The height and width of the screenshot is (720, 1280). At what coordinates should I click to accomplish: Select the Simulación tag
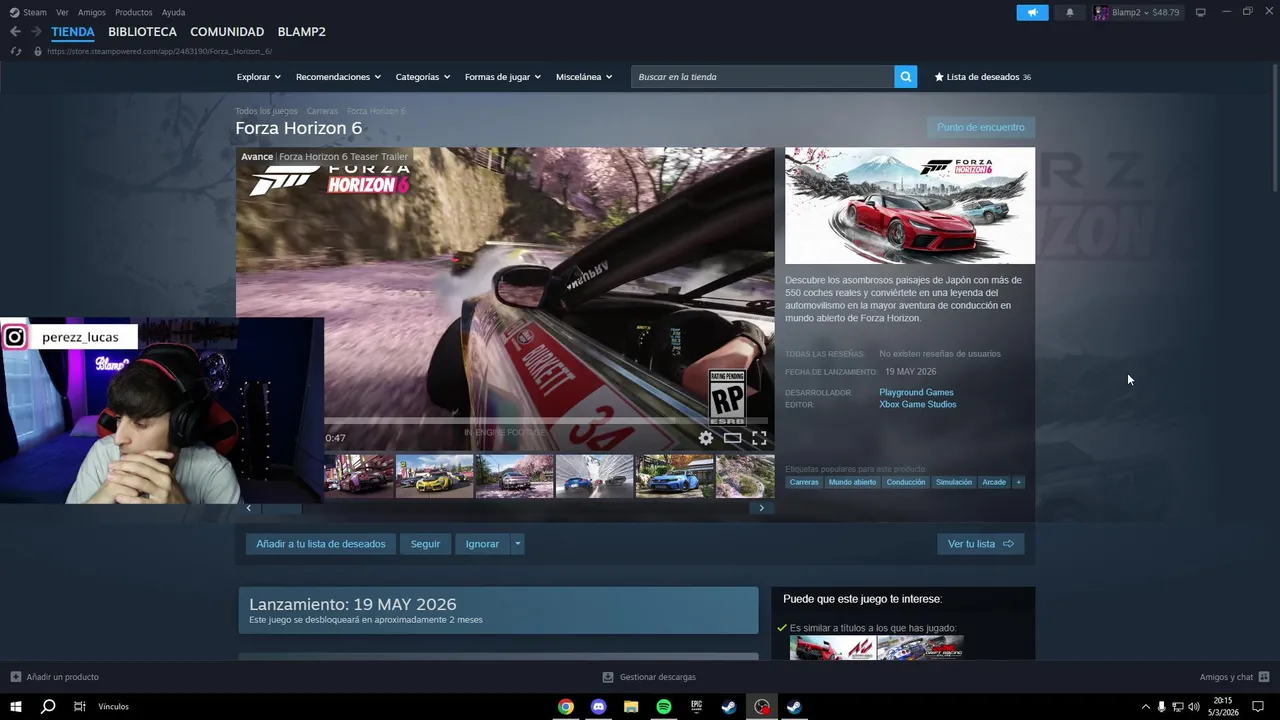[954, 482]
